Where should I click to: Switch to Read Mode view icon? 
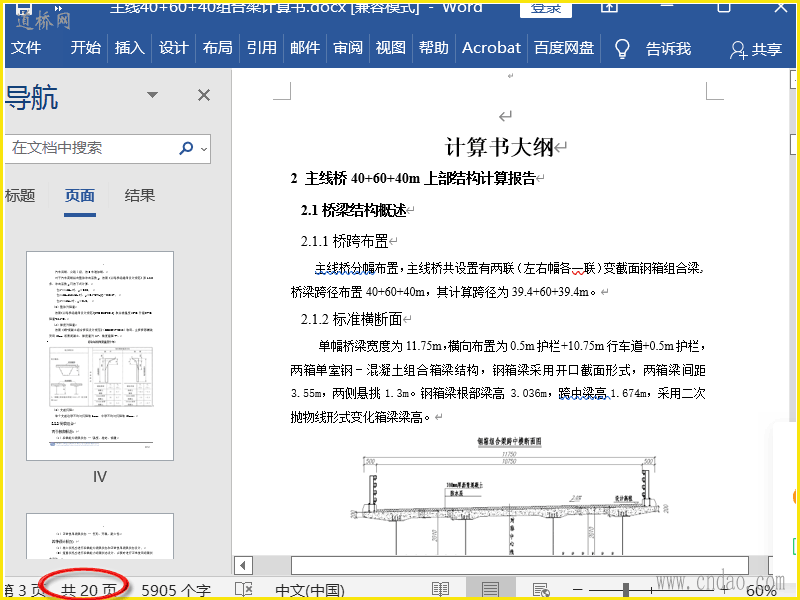[x=440, y=590]
